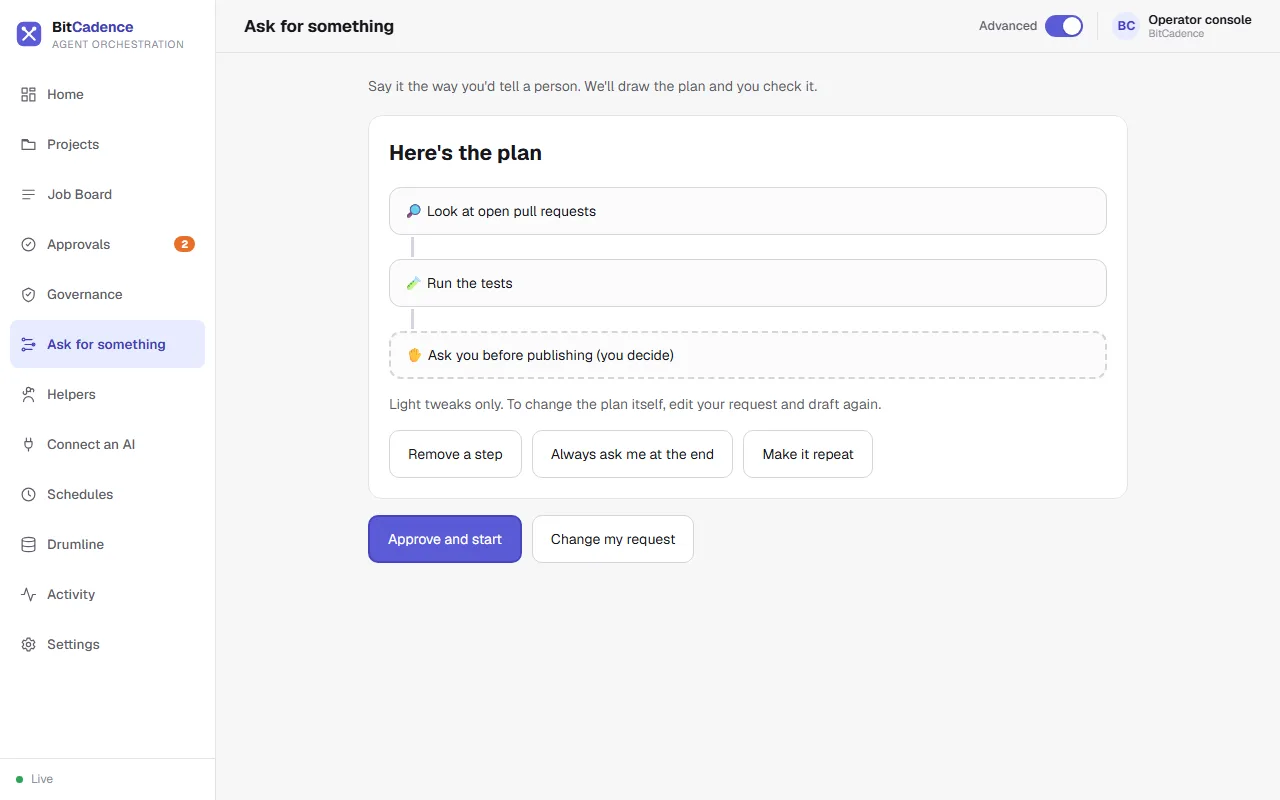Screen dimensions: 1280x800
Task: Click the BitCadence logo icon
Action: tap(29, 34)
